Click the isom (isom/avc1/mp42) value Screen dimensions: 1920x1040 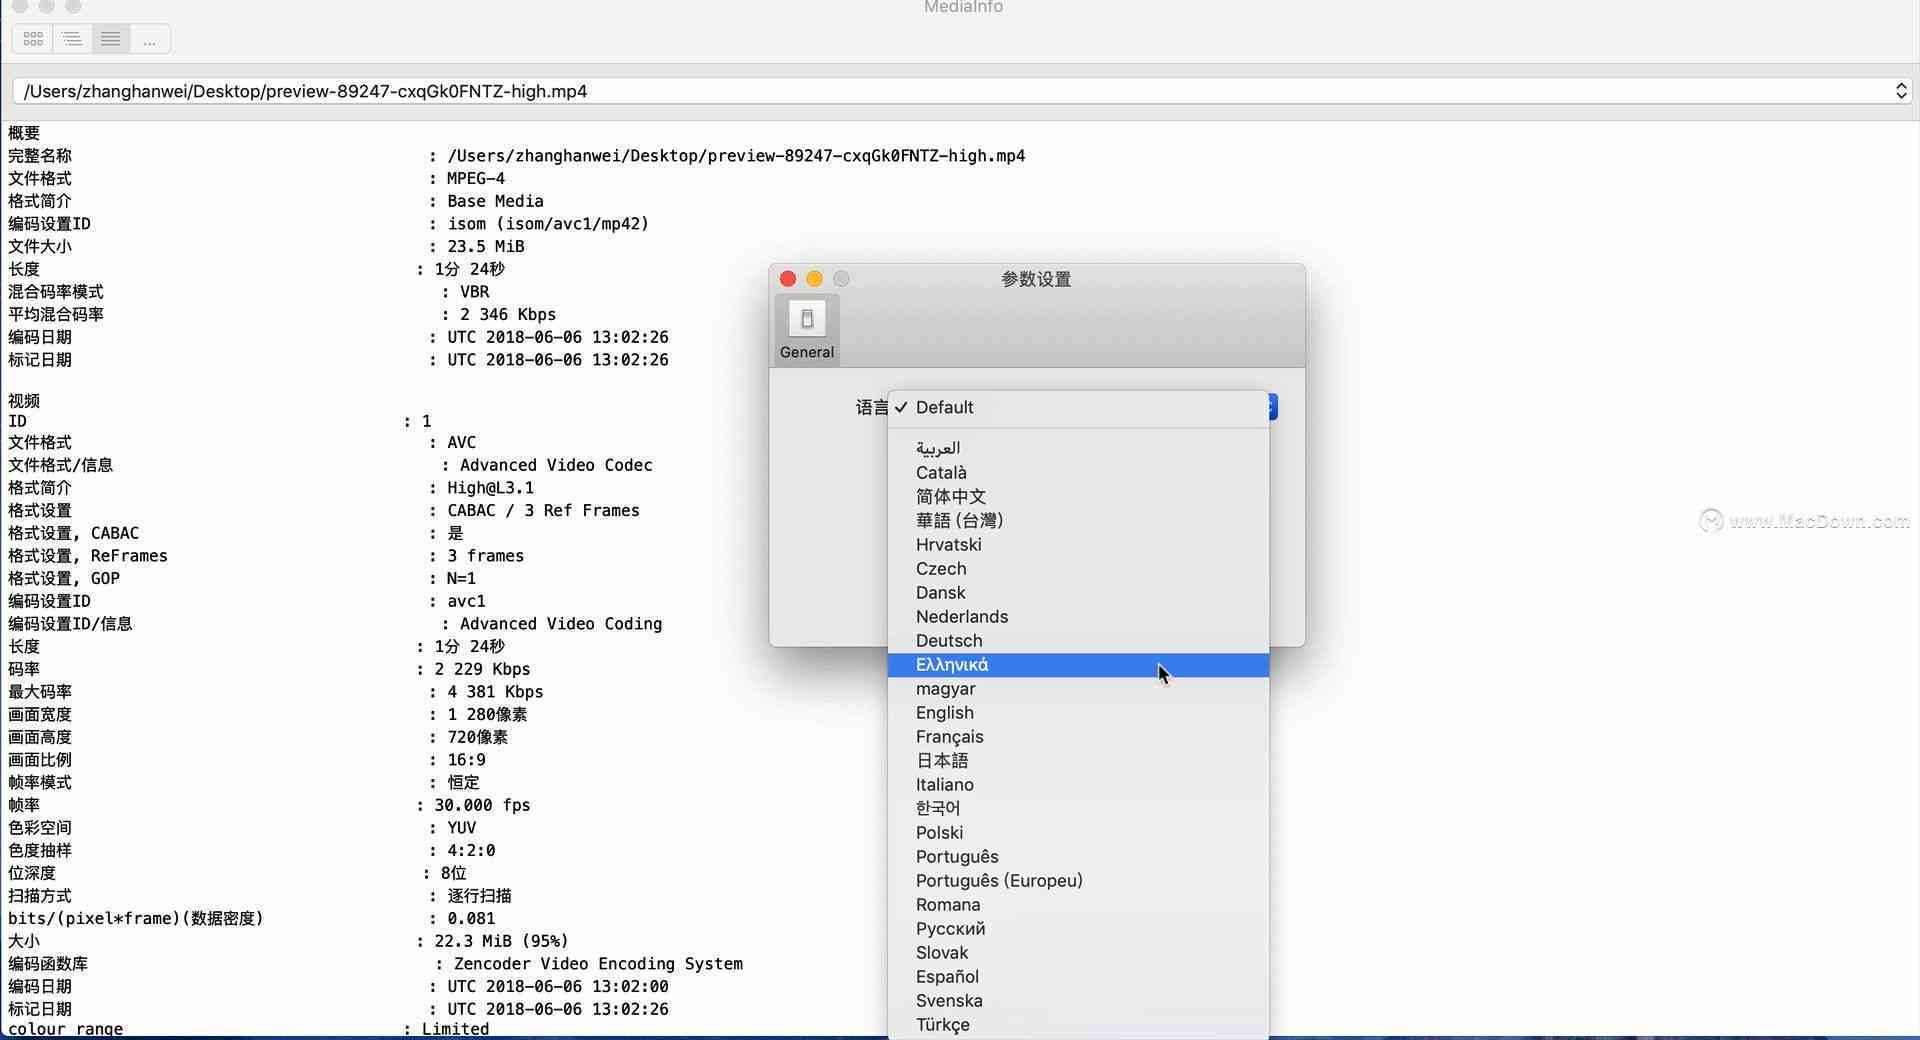(x=548, y=224)
